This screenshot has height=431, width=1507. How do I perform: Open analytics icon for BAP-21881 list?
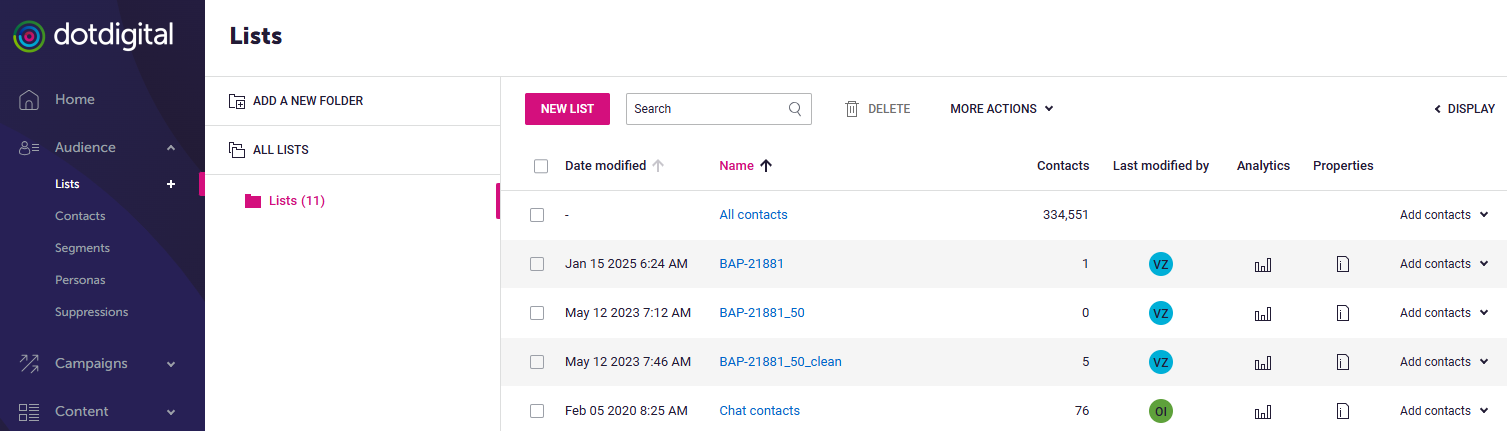(1263, 264)
